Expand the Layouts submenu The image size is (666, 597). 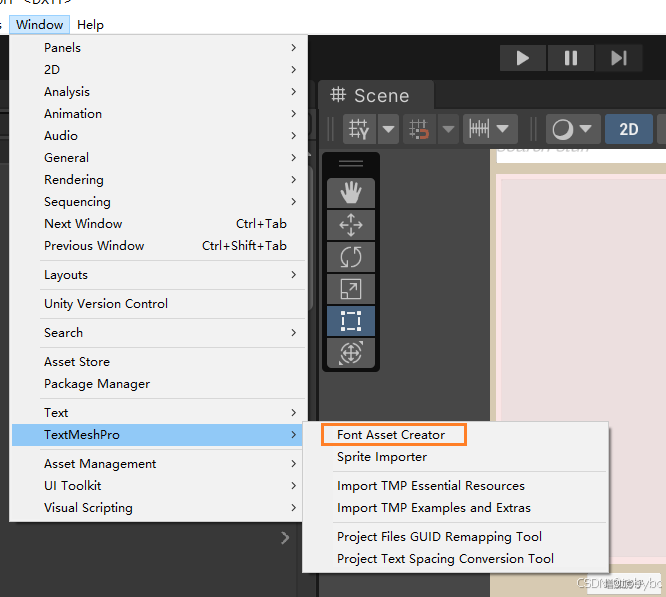point(159,275)
